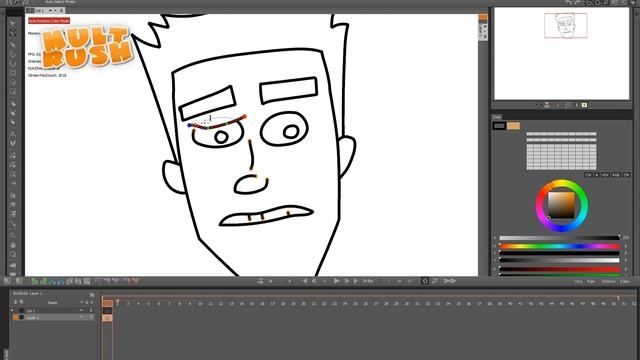Click the Name column header in timeline
This screenshot has width=640, height=360.
click(52, 302)
